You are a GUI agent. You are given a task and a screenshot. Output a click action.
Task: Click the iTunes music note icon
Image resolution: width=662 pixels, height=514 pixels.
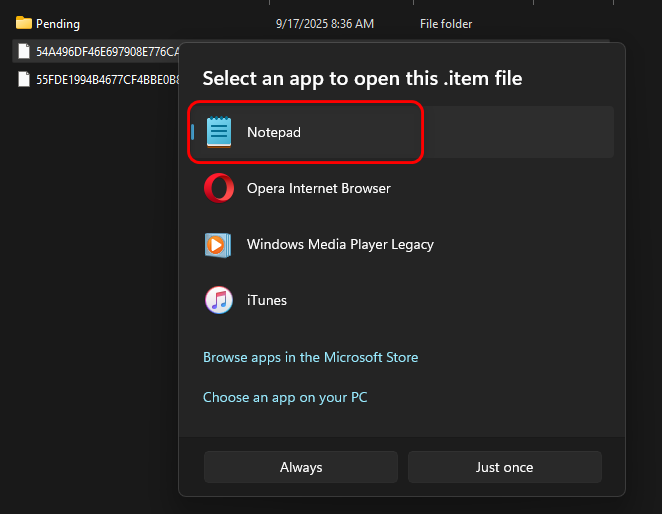click(x=219, y=300)
